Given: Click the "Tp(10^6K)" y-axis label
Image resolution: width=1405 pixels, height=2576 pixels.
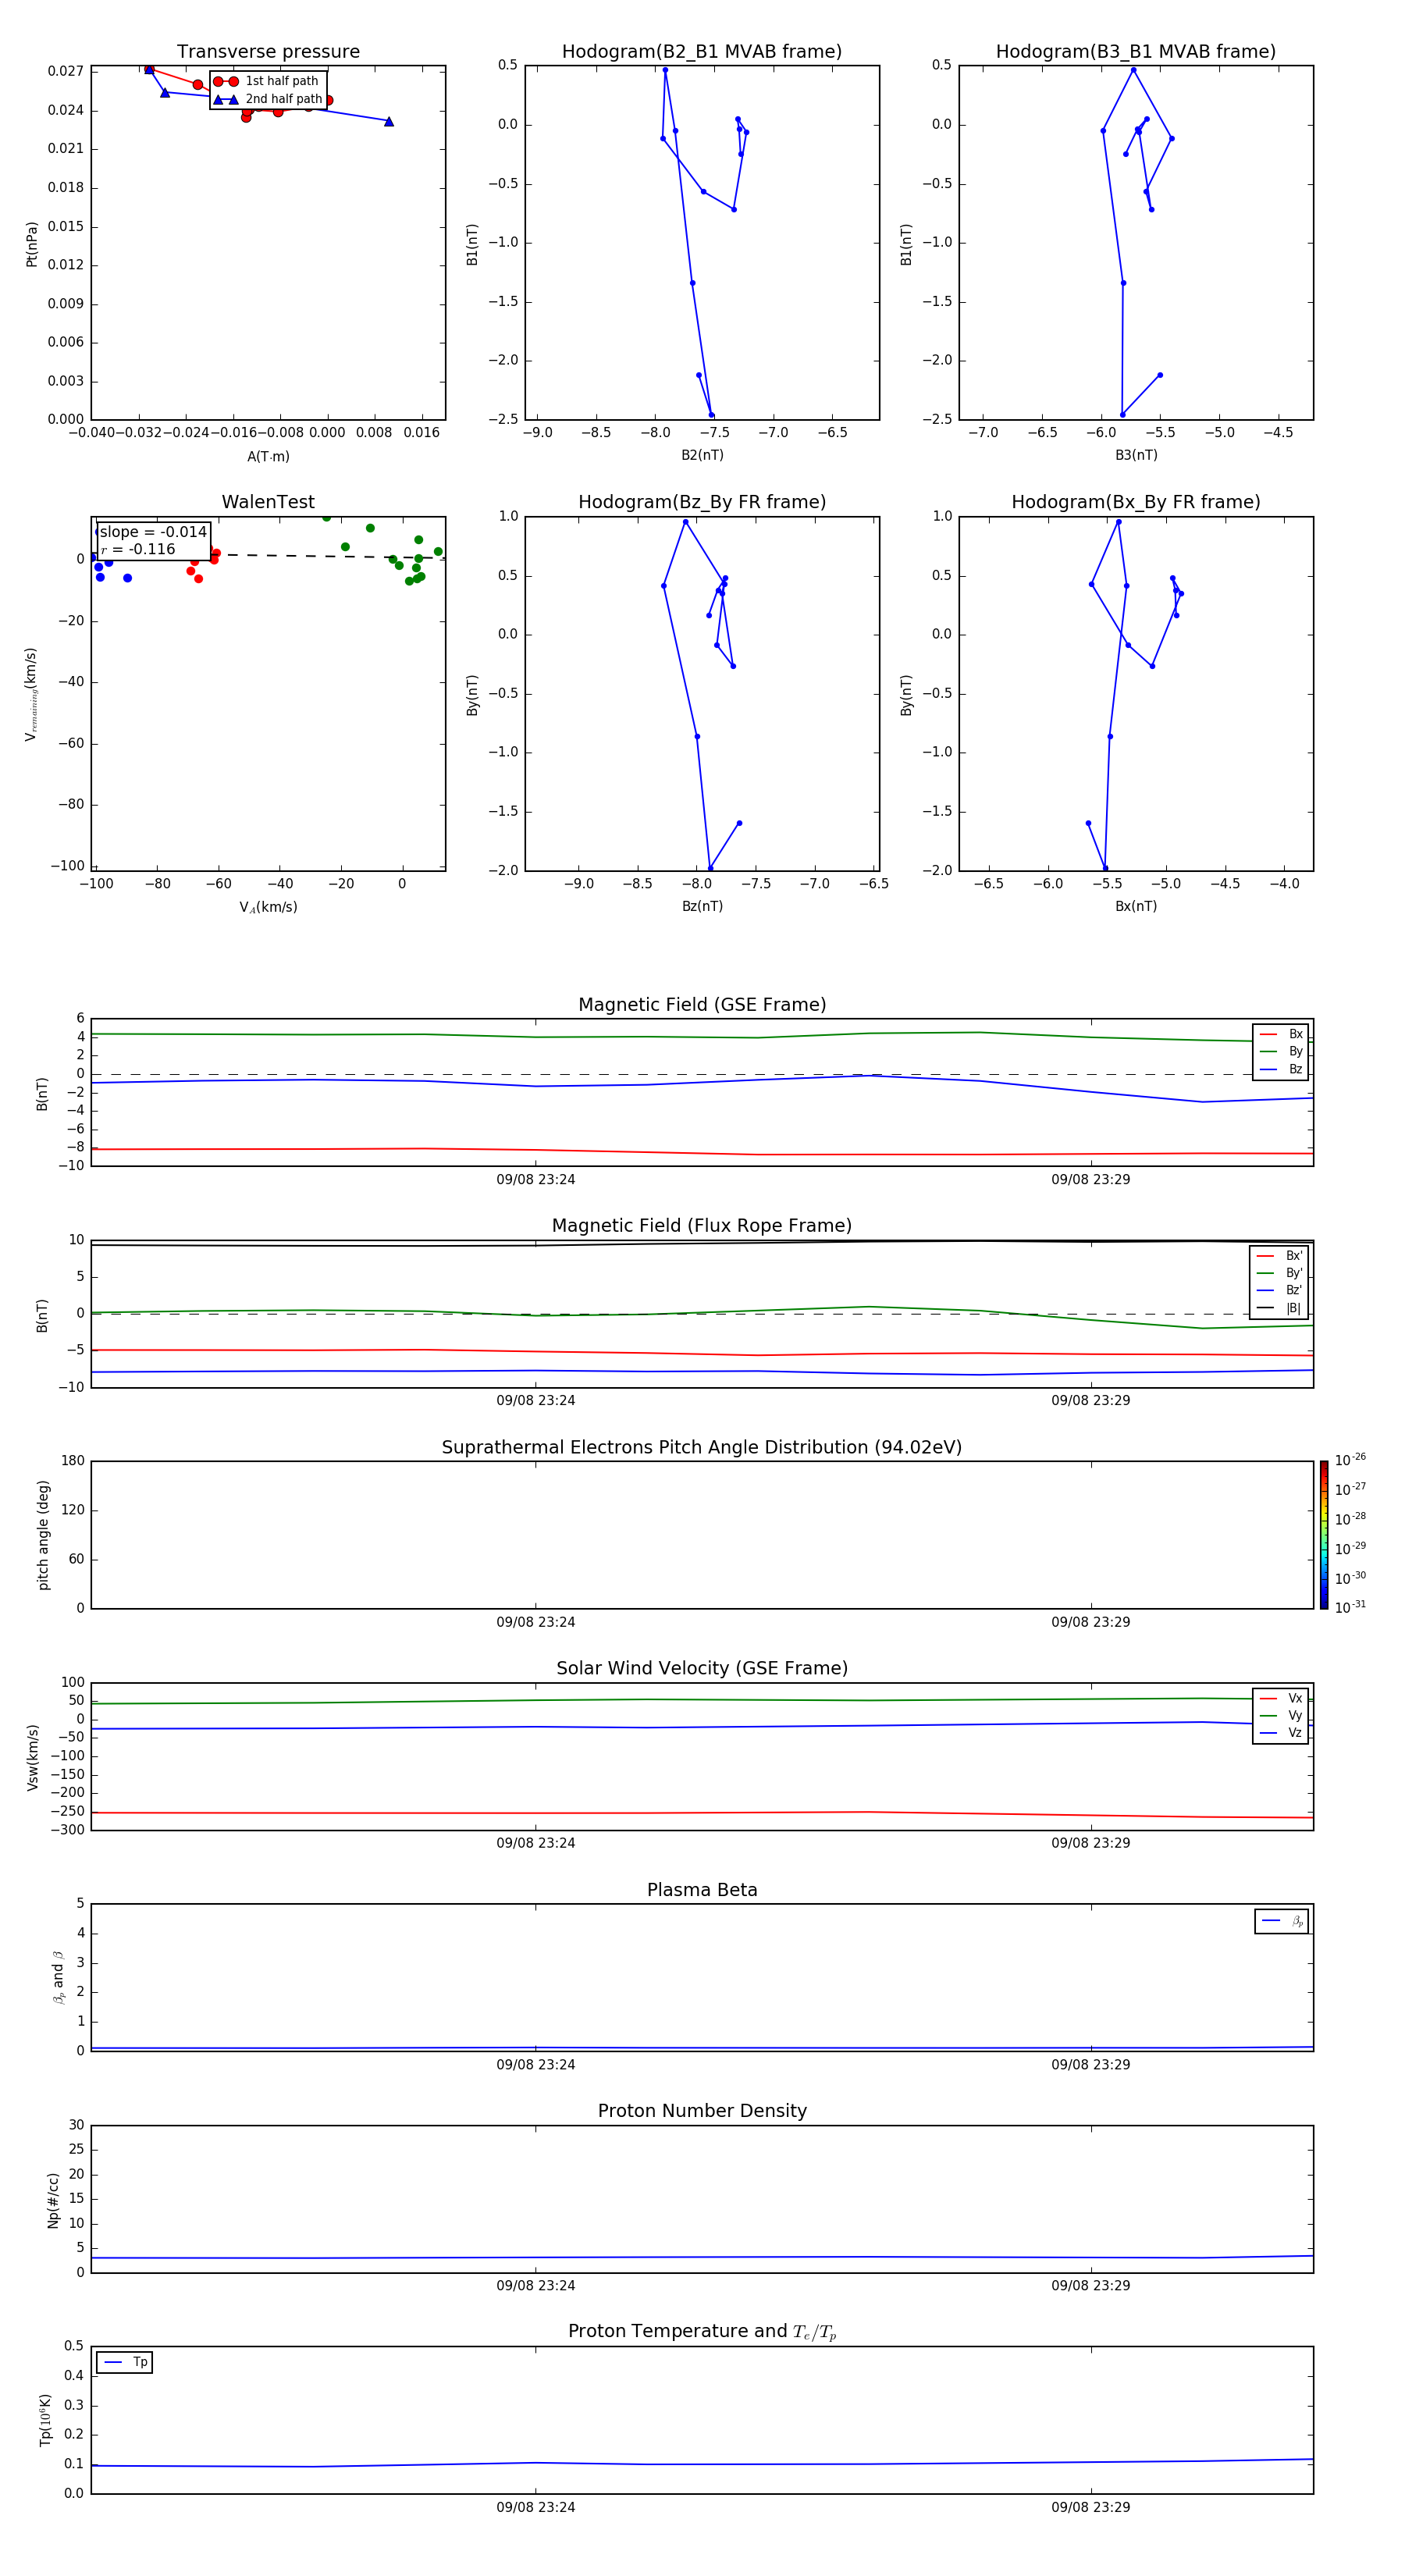Looking at the screenshot, I should (x=45, y=2420).
